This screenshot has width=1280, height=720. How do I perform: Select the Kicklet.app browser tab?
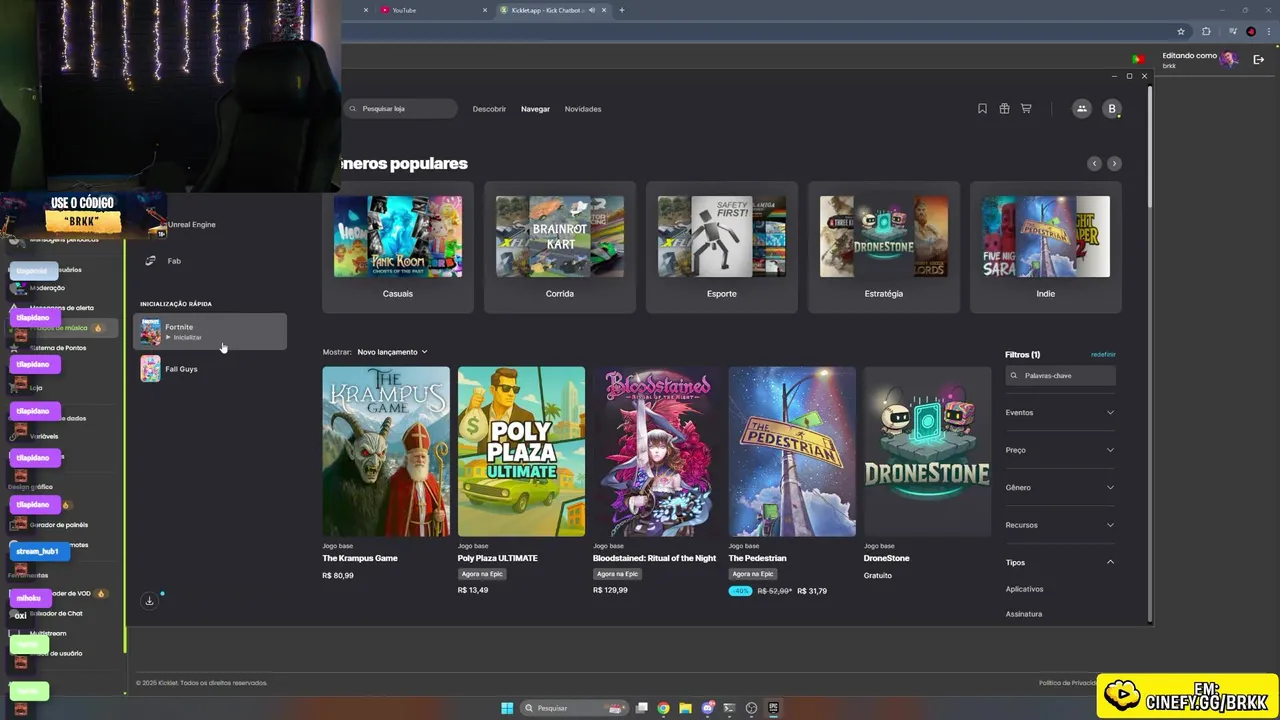(554, 10)
